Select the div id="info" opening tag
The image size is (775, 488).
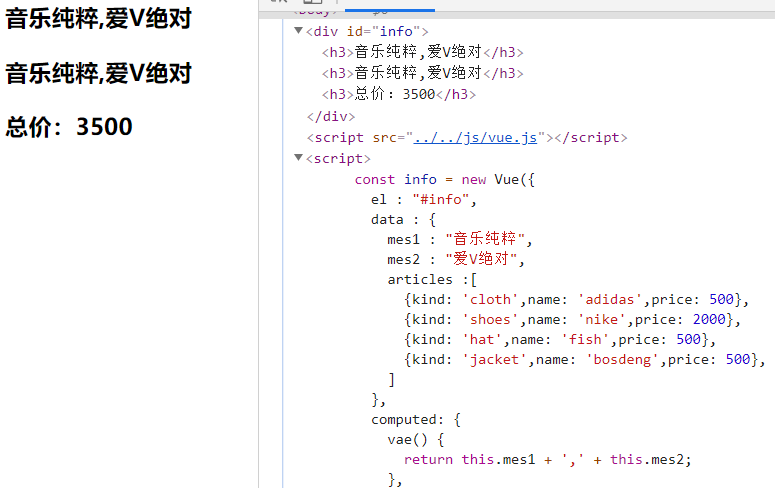[367, 32]
